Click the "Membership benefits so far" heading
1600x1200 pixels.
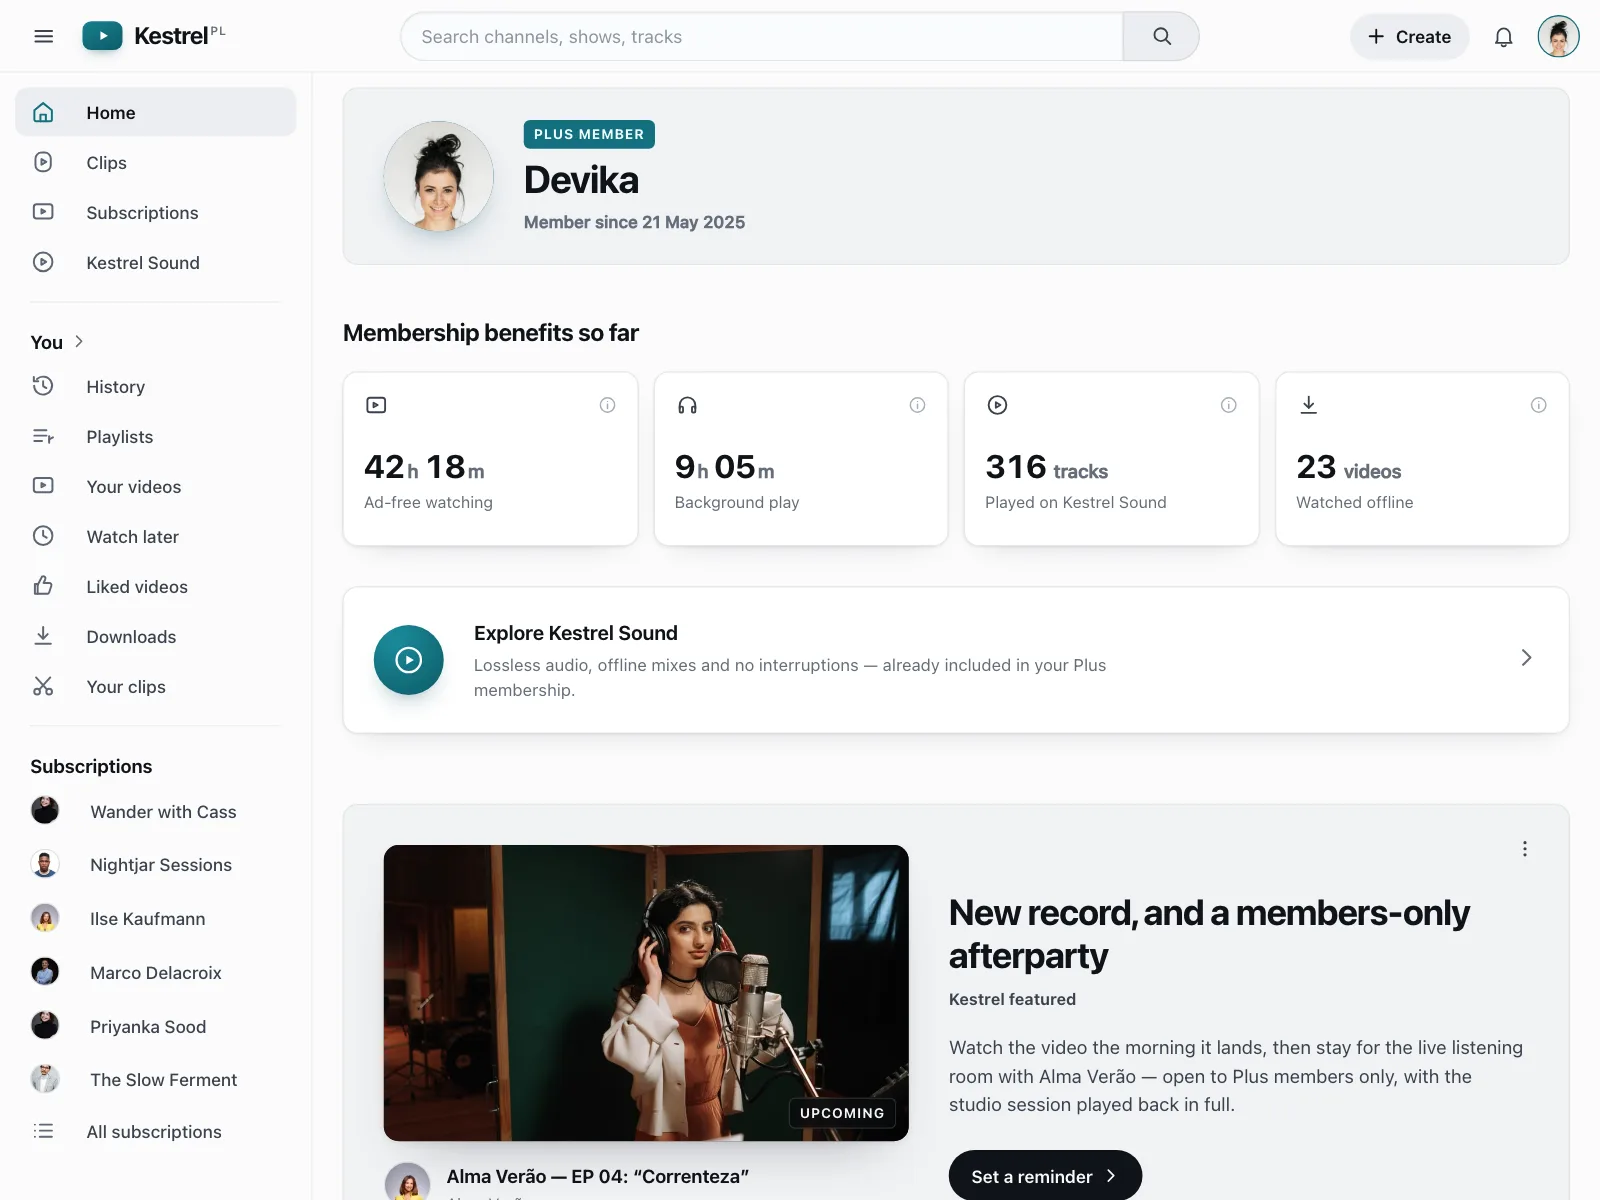pos(490,333)
